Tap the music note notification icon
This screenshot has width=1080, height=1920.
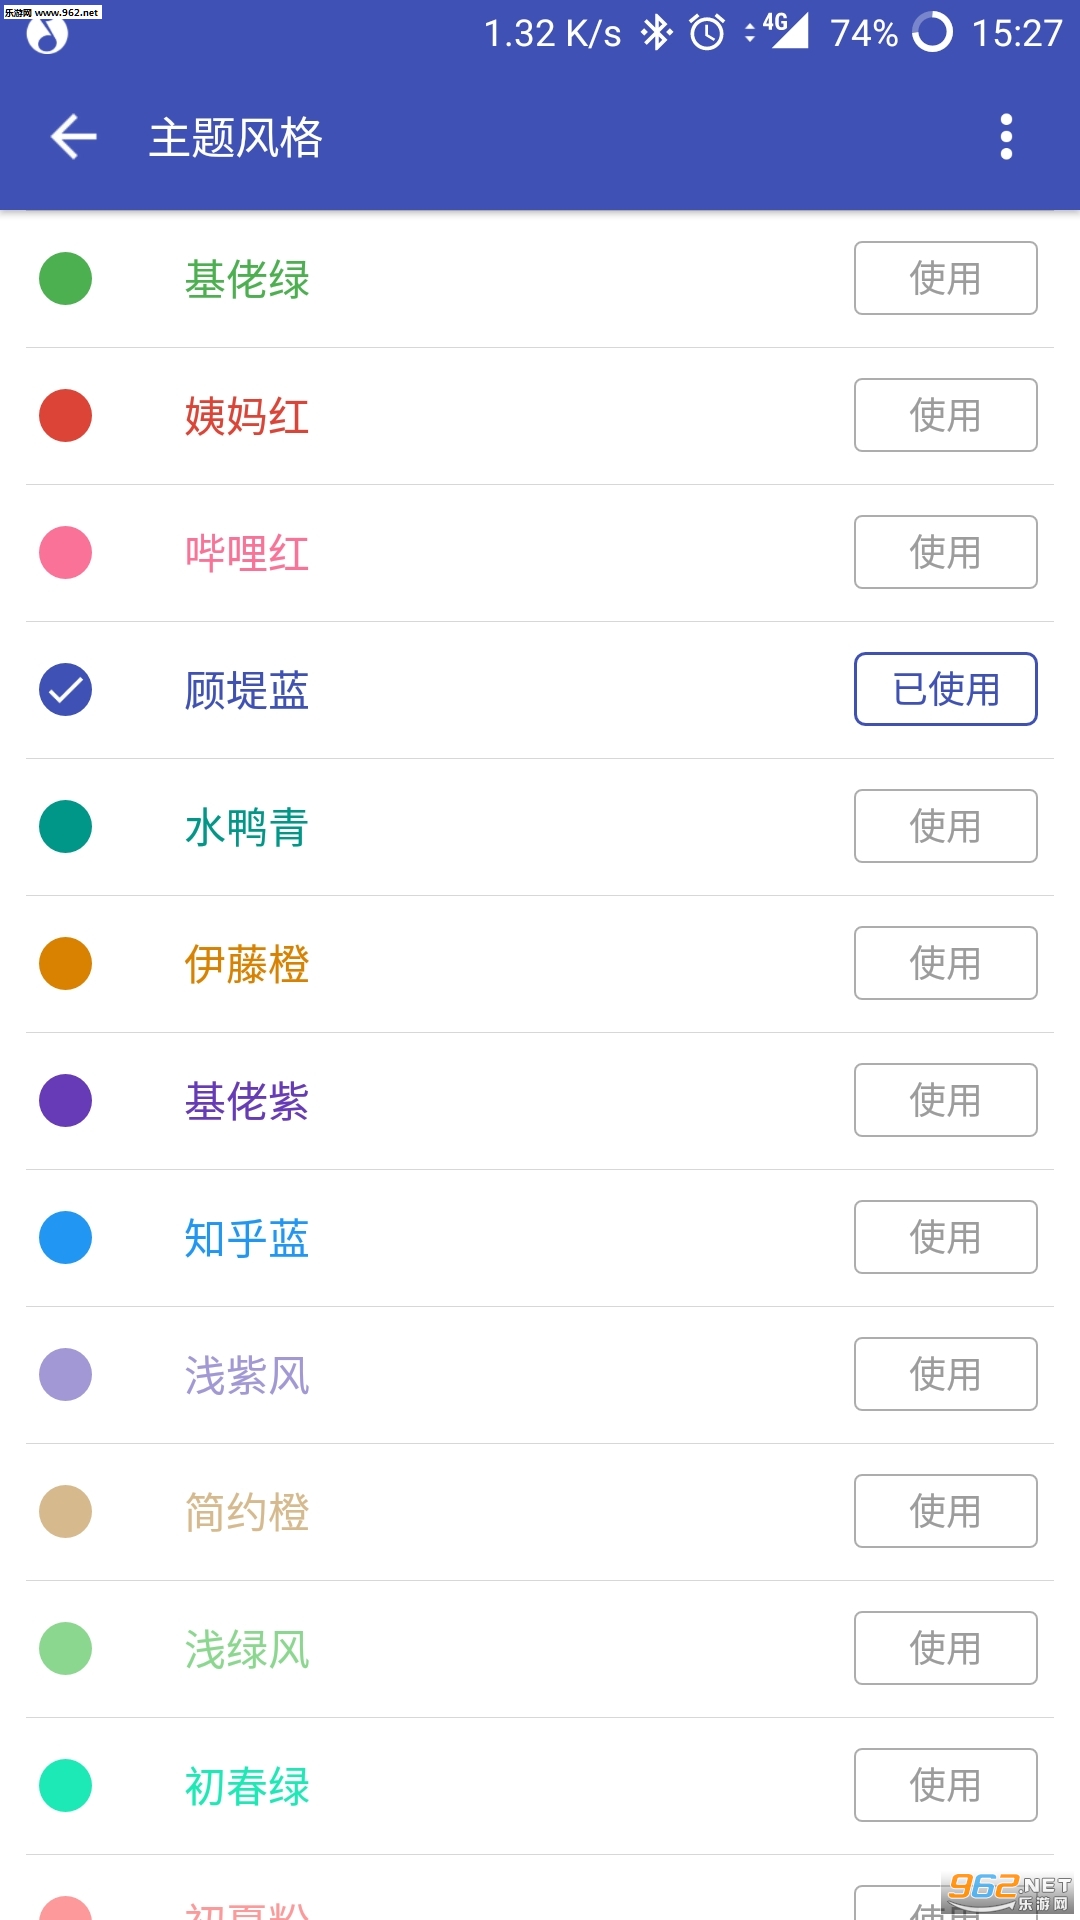[47, 36]
